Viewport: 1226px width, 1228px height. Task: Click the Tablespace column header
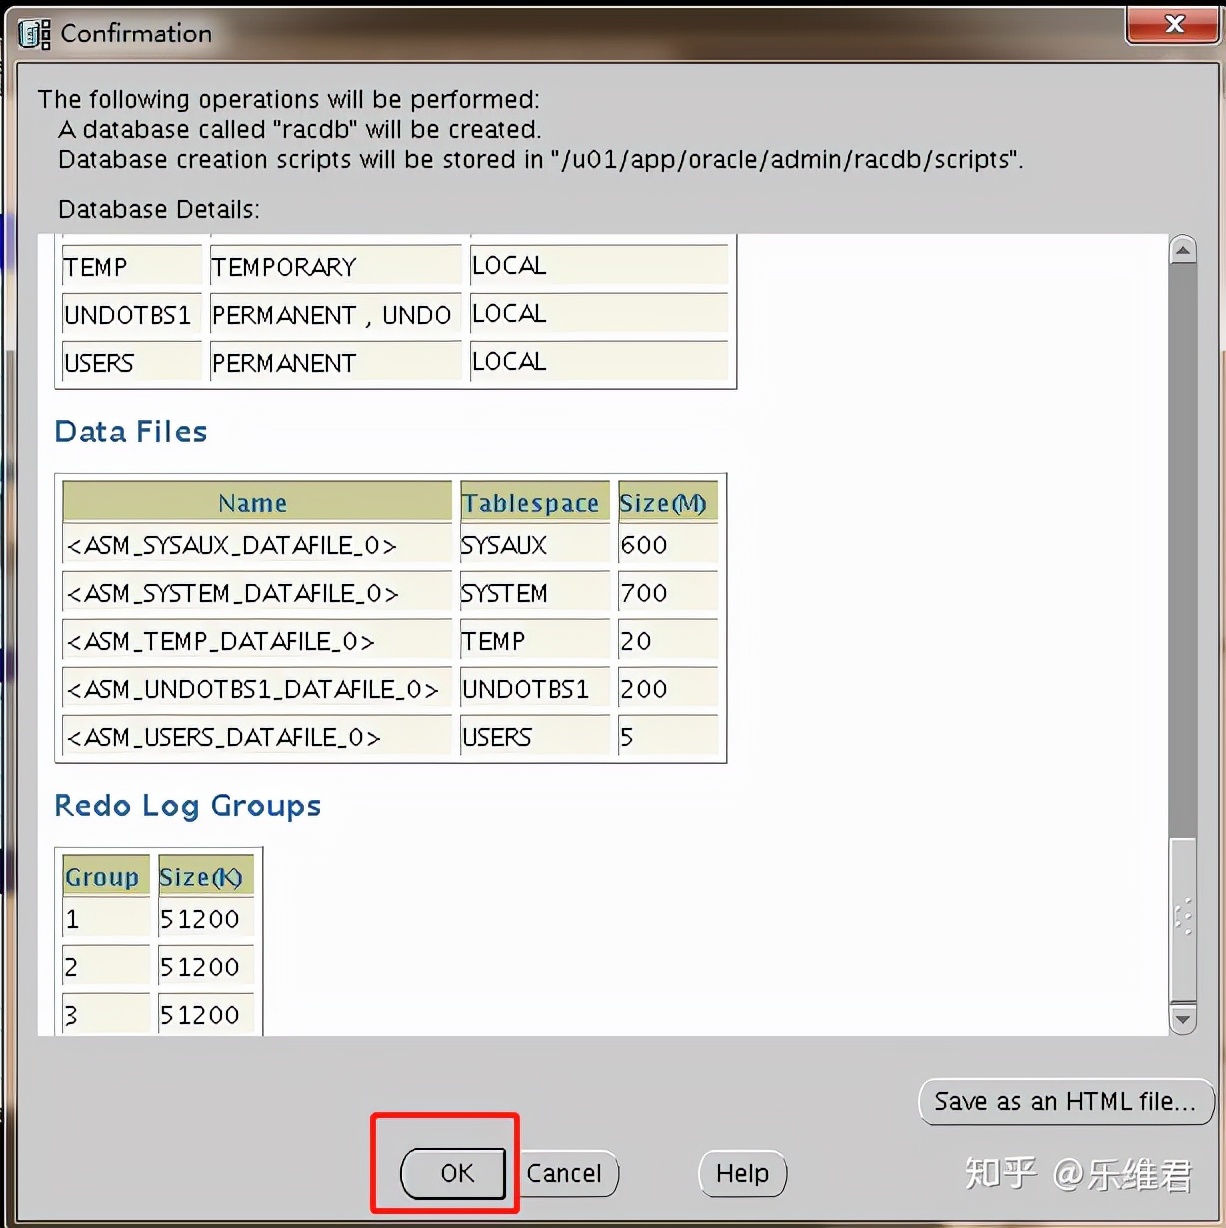point(534,502)
